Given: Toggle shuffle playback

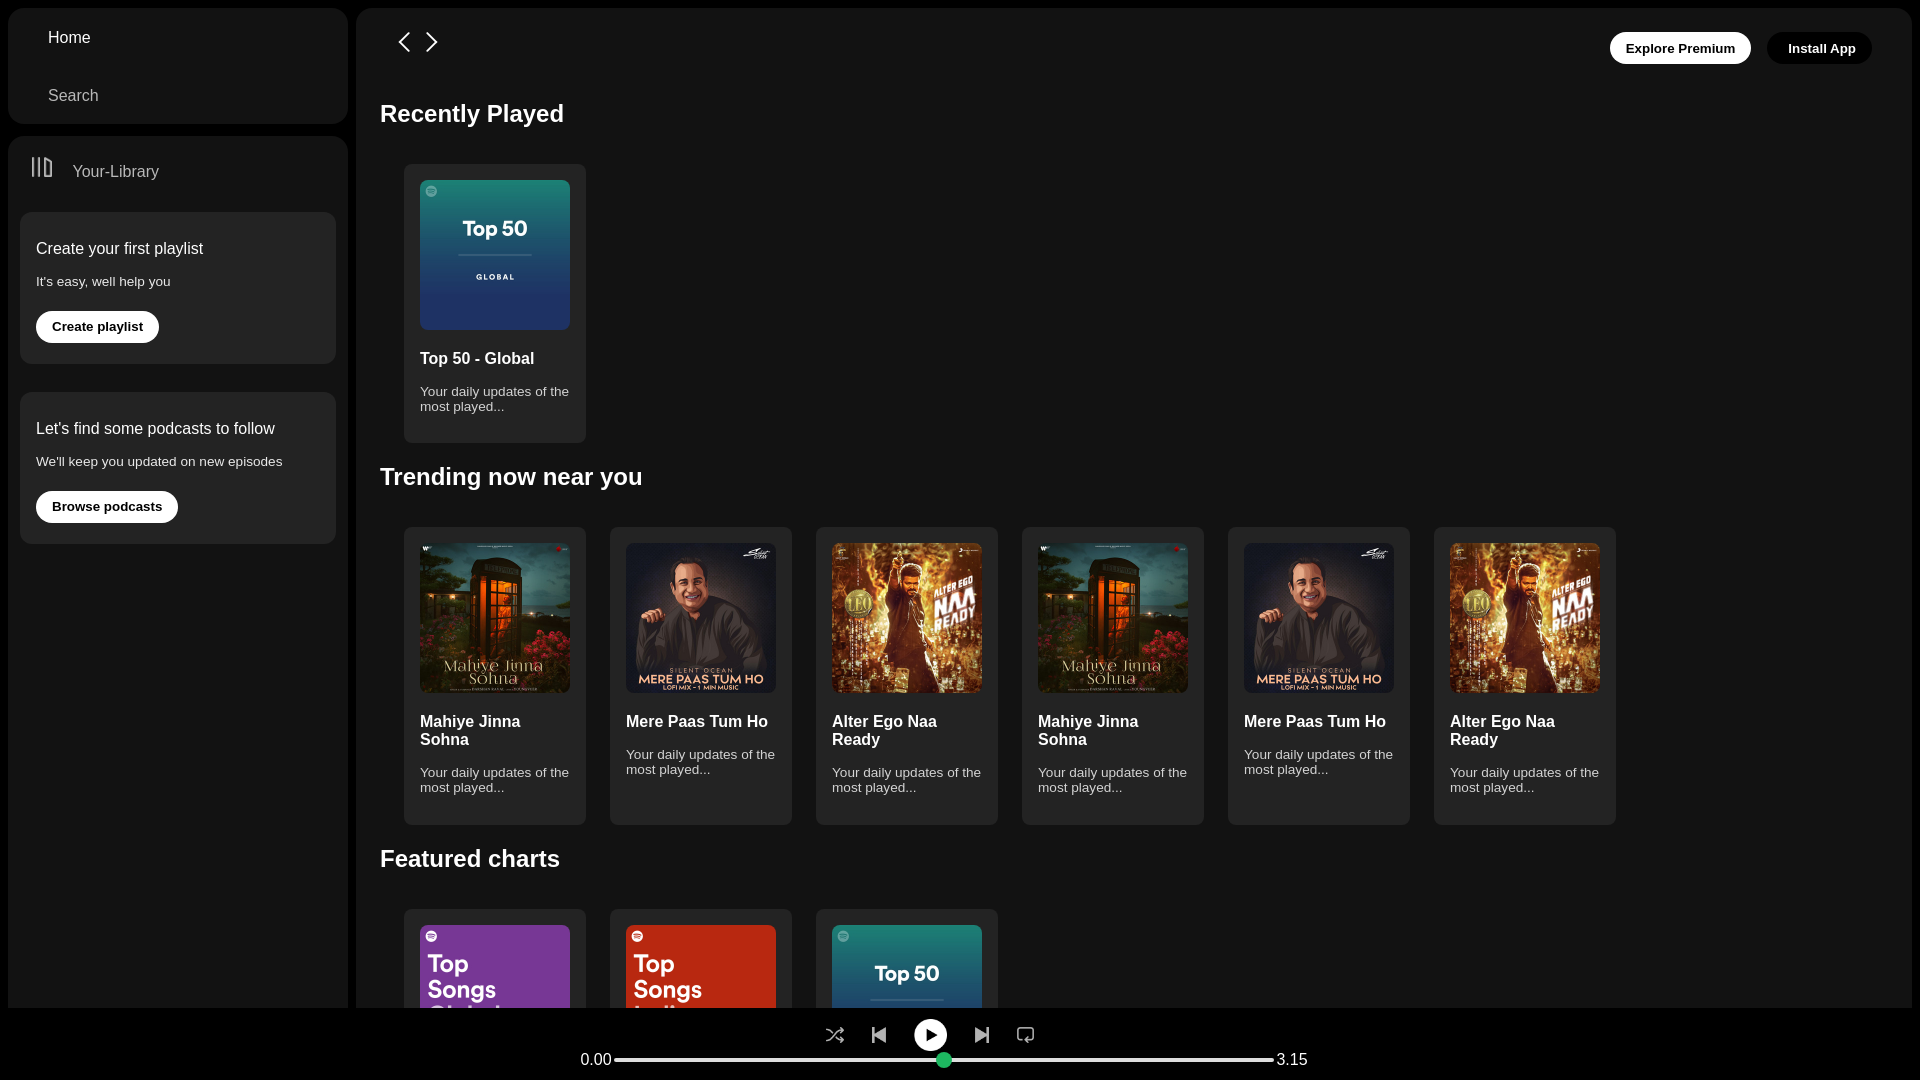Looking at the screenshot, I should point(835,1035).
